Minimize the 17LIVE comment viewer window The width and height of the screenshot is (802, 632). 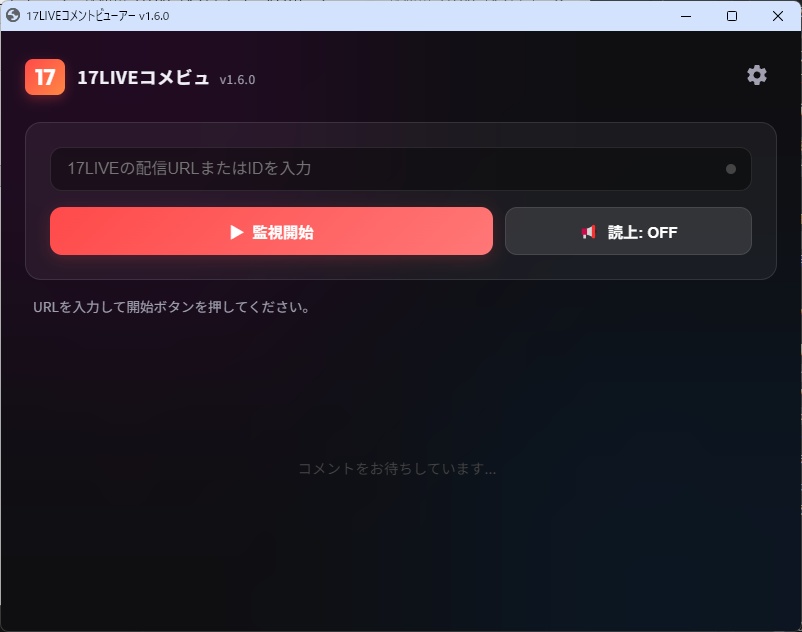click(x=686, y=16)
